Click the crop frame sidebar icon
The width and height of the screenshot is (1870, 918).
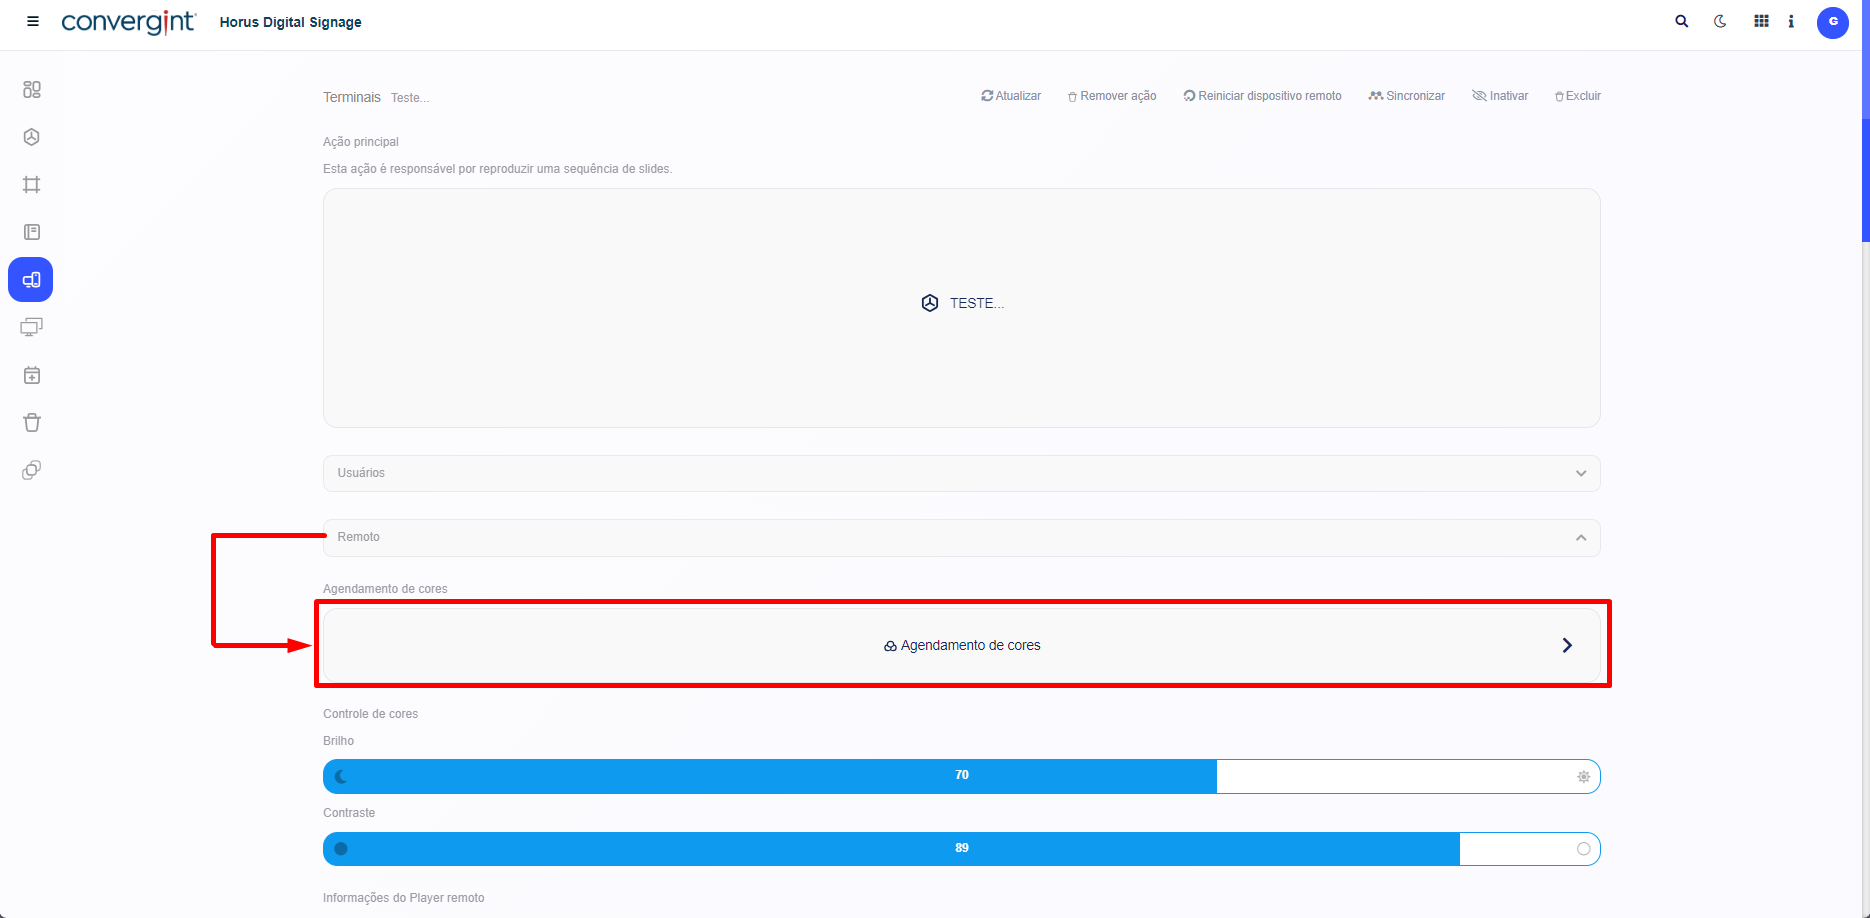tap(32, 185)
